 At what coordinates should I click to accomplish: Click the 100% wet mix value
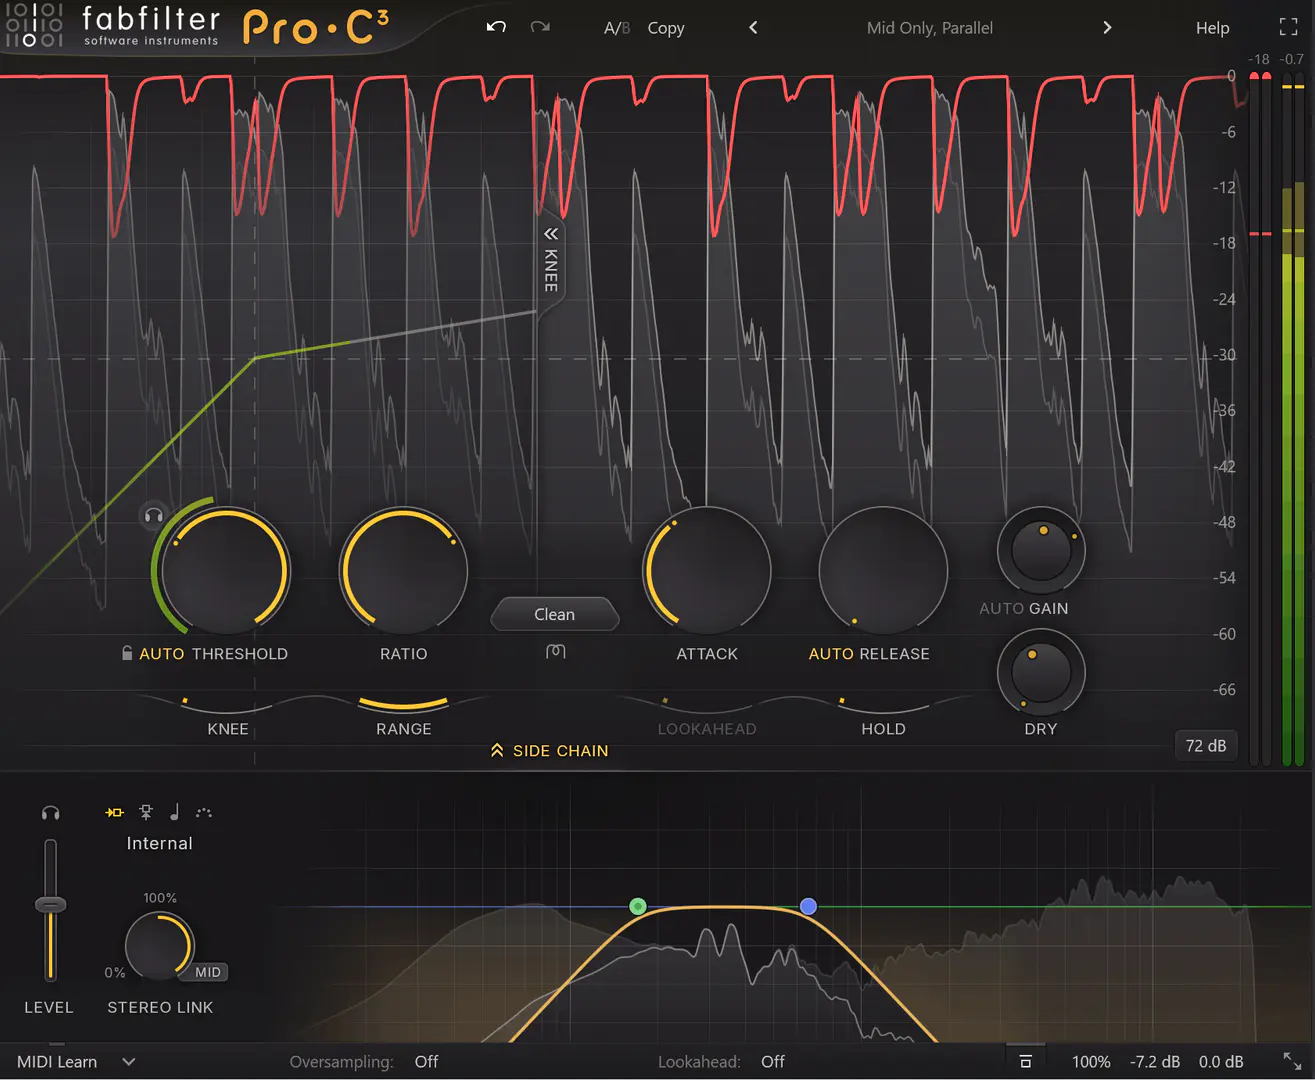1091,1062
